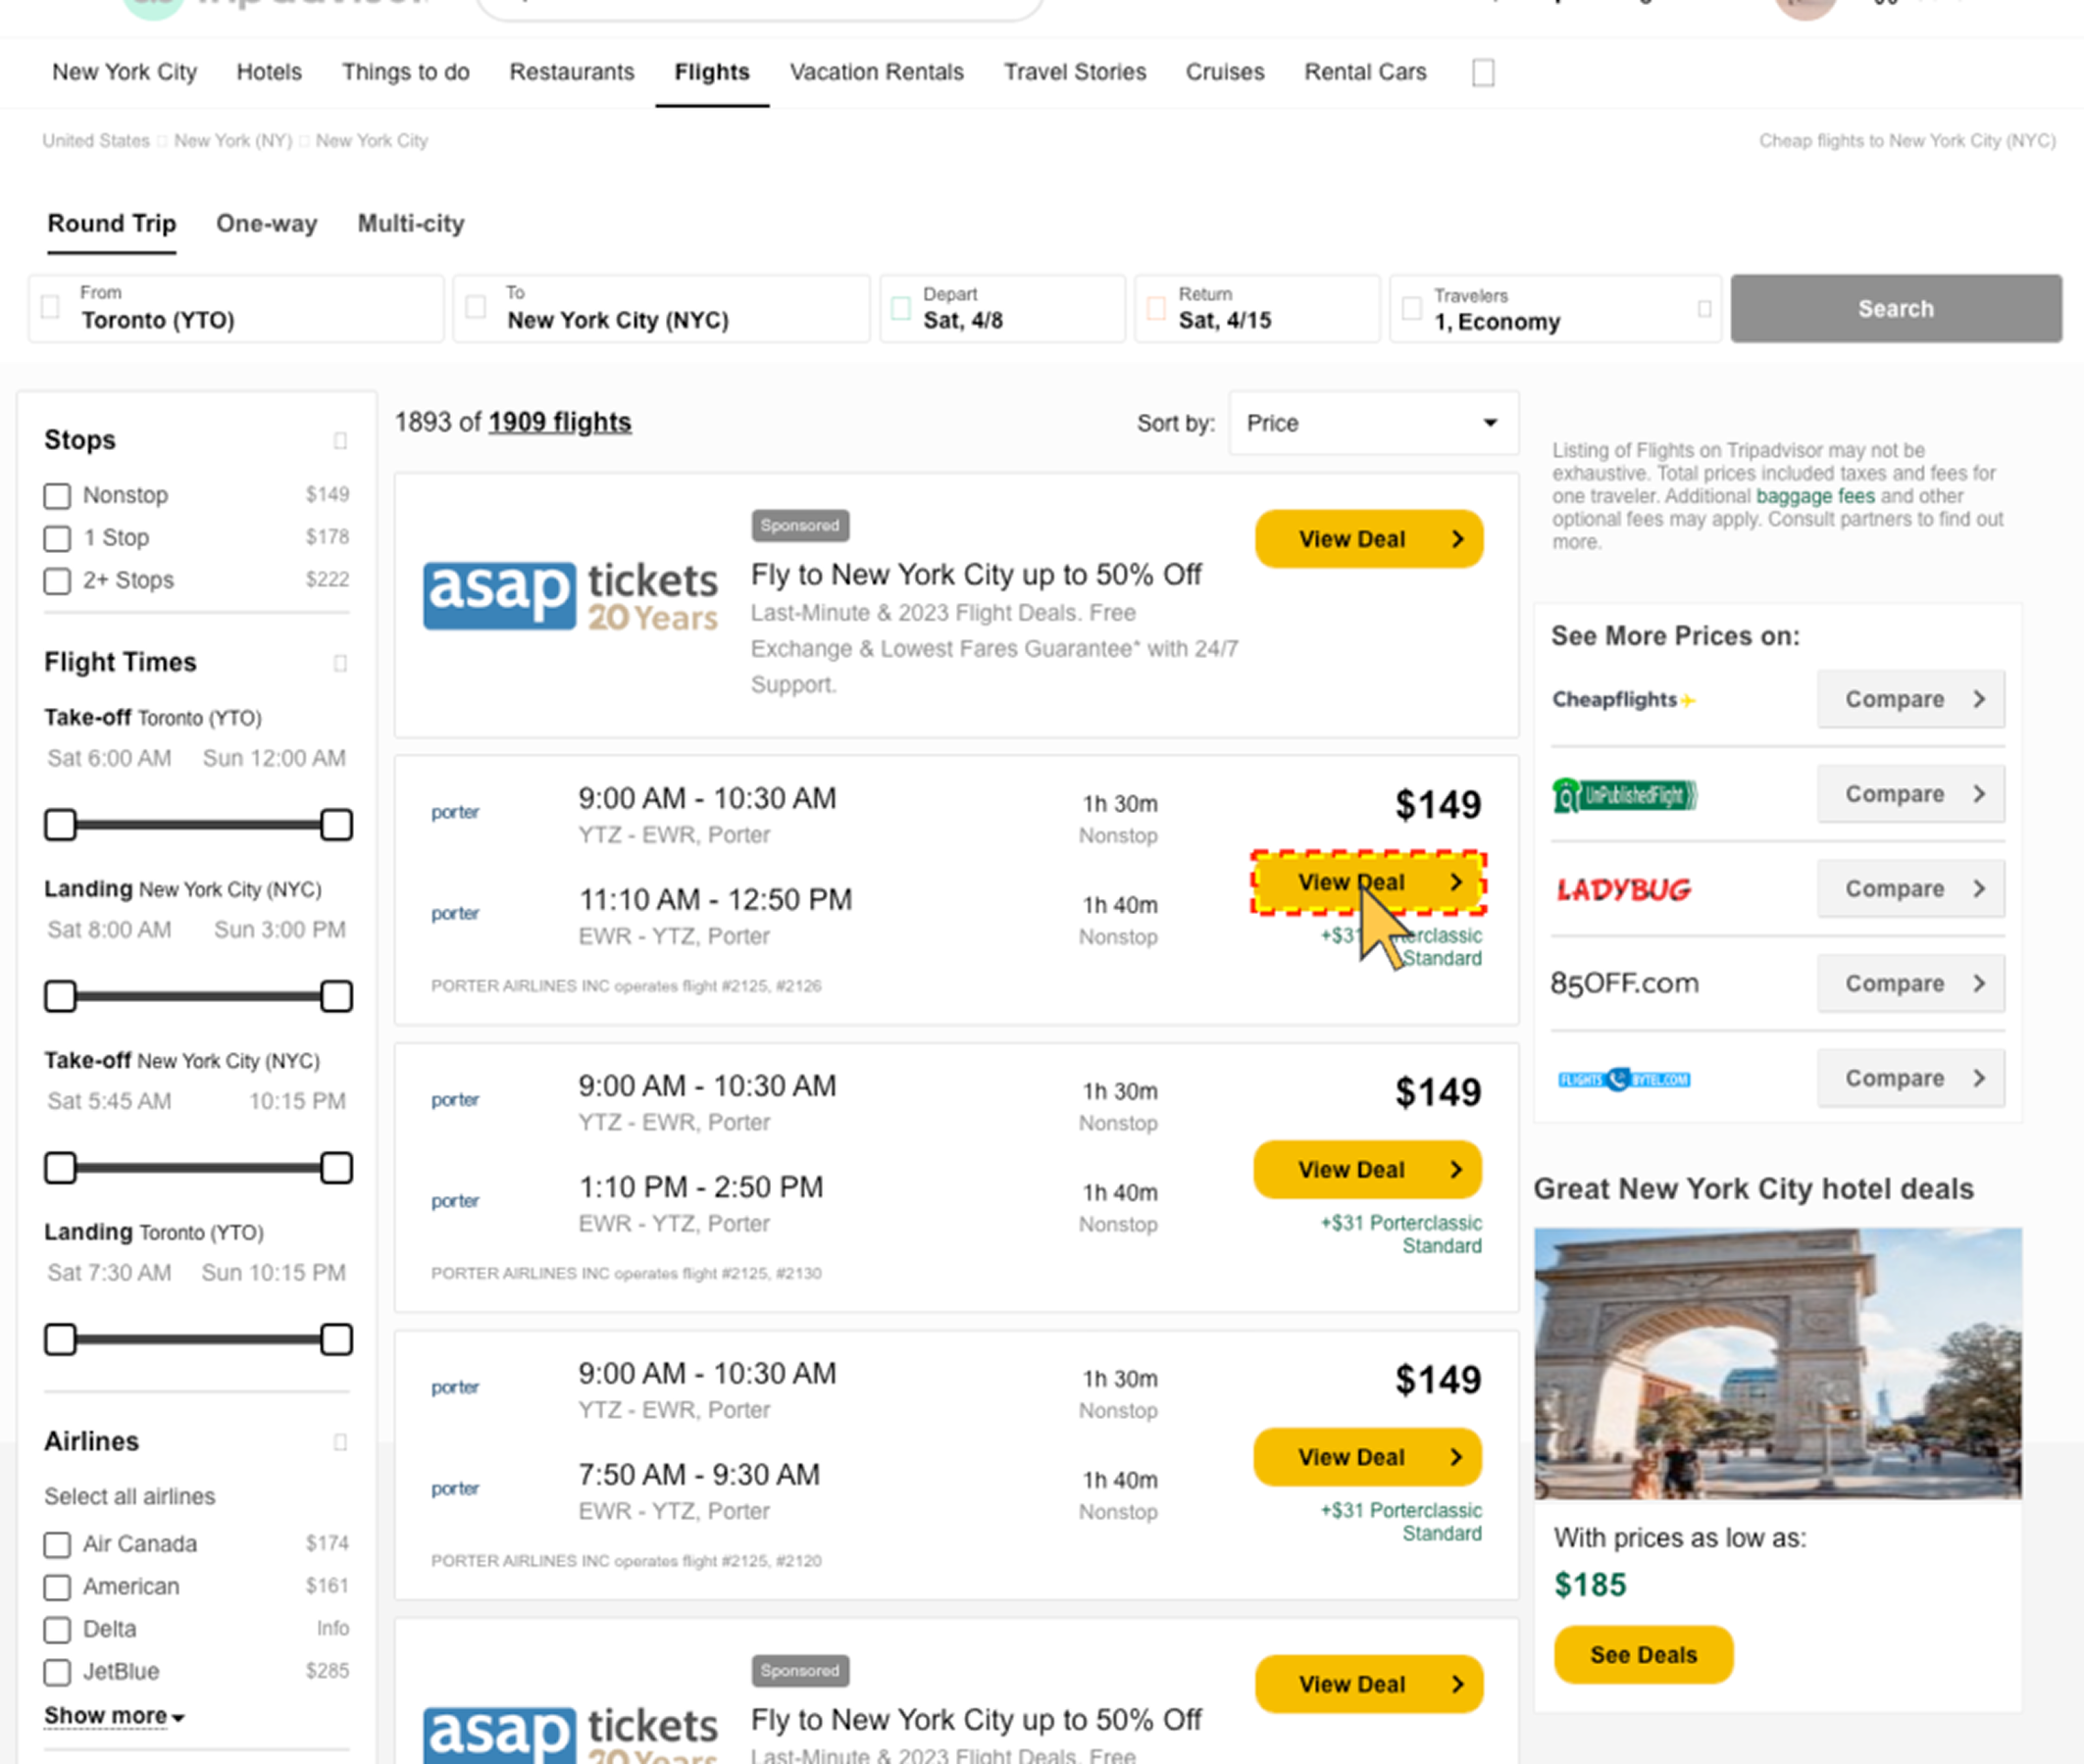The width and height of the screenshot is (2084, 1764).
Task: Click New York (NY) breadcrumb
Action: (233, 141)
